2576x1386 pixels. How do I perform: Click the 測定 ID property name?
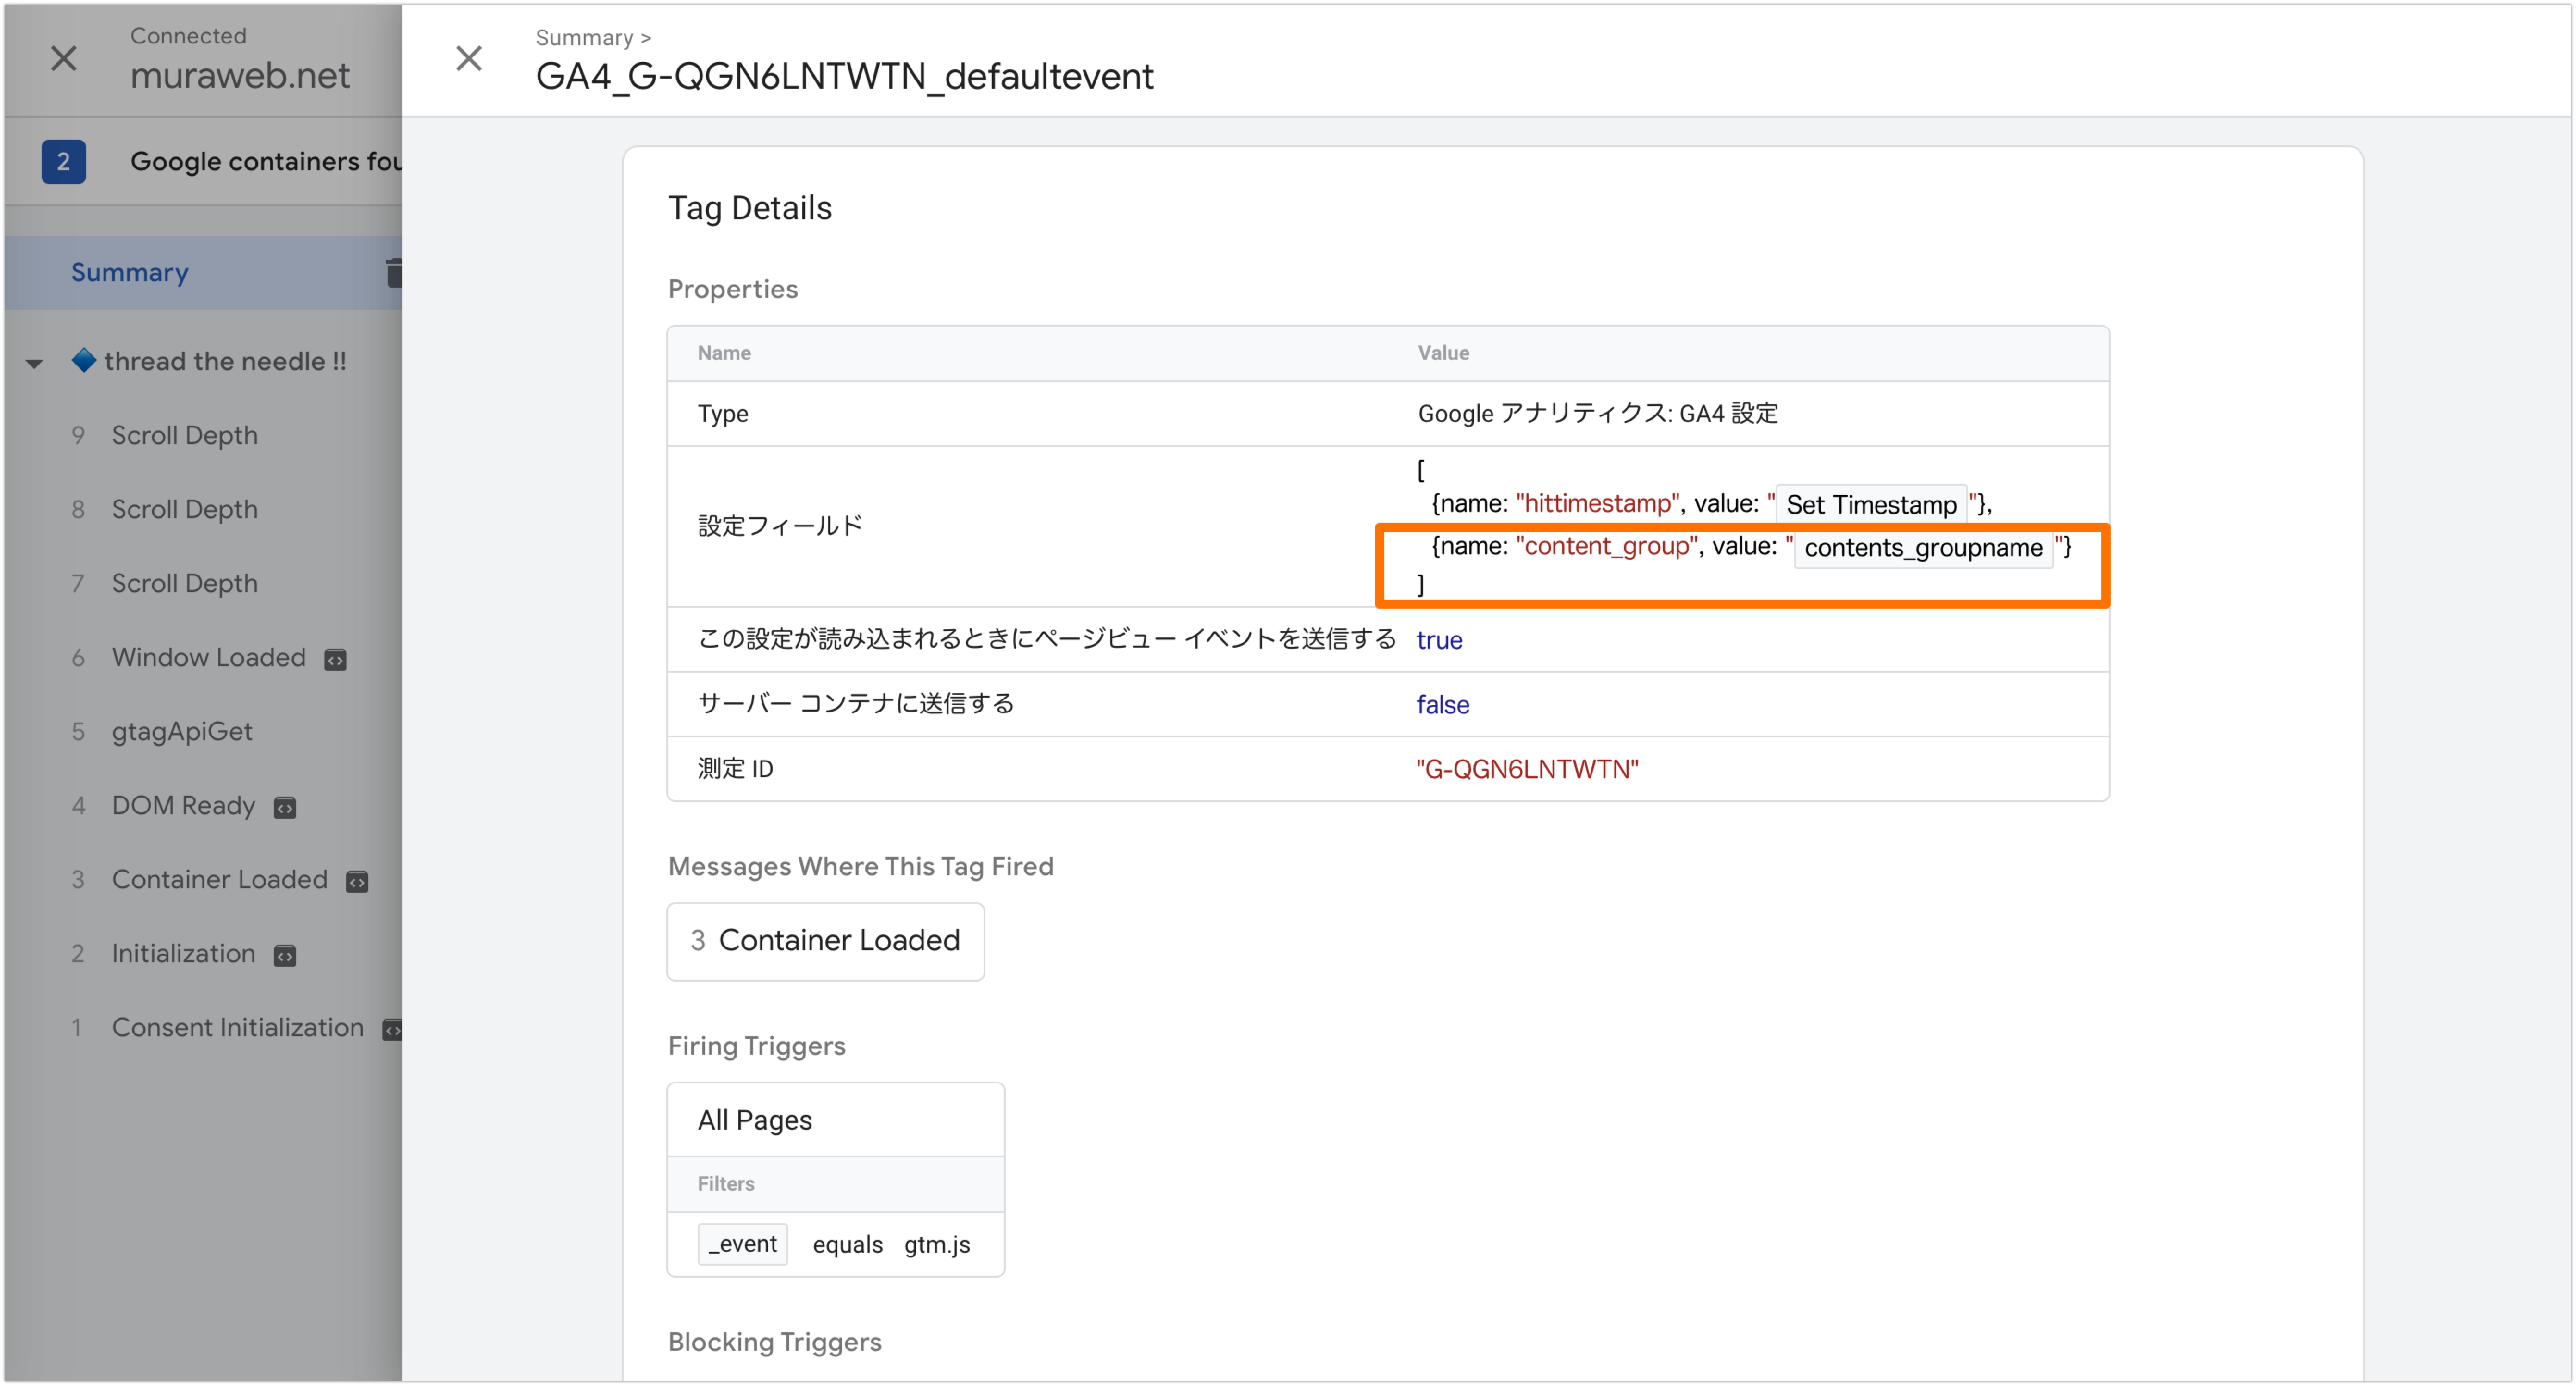click(735, 769)
